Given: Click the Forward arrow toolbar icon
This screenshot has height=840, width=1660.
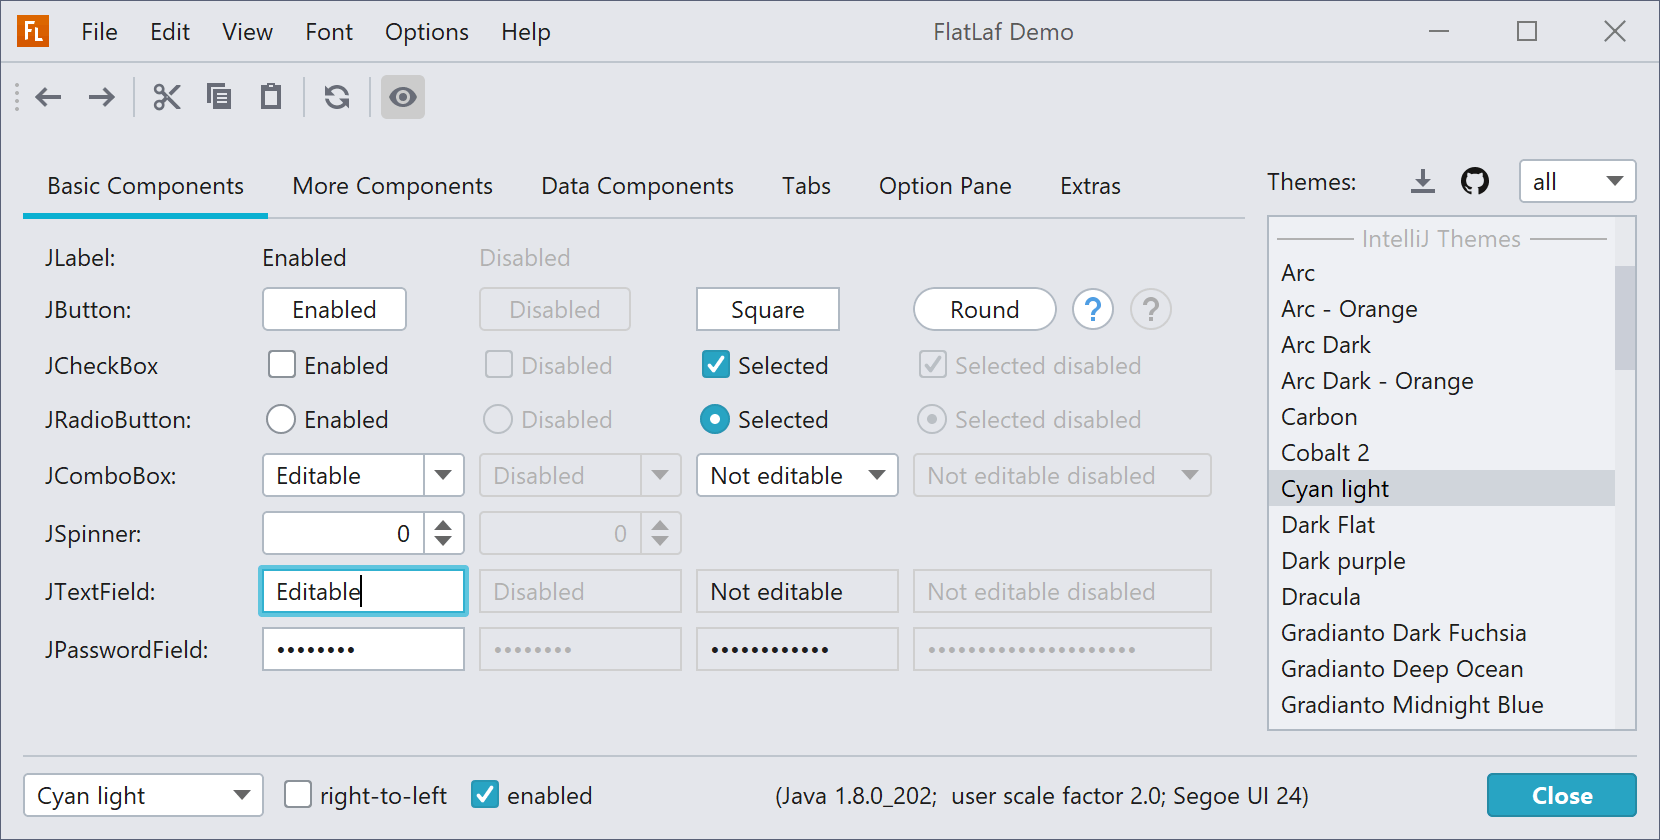Looking at the screenshot, I should 101,97.
